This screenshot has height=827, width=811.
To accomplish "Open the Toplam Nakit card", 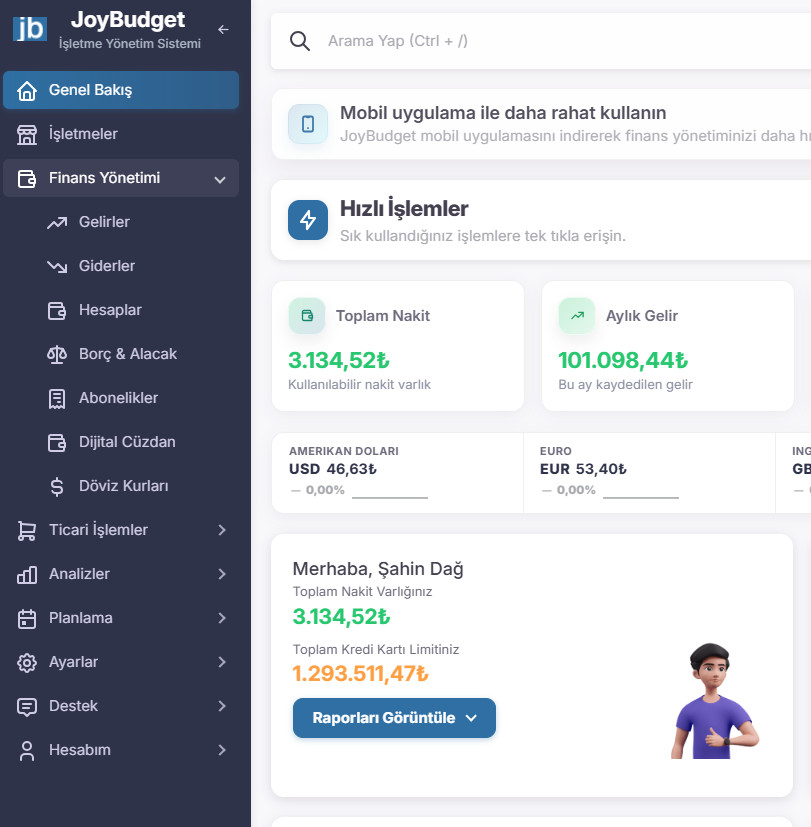I will click(398, 346).
